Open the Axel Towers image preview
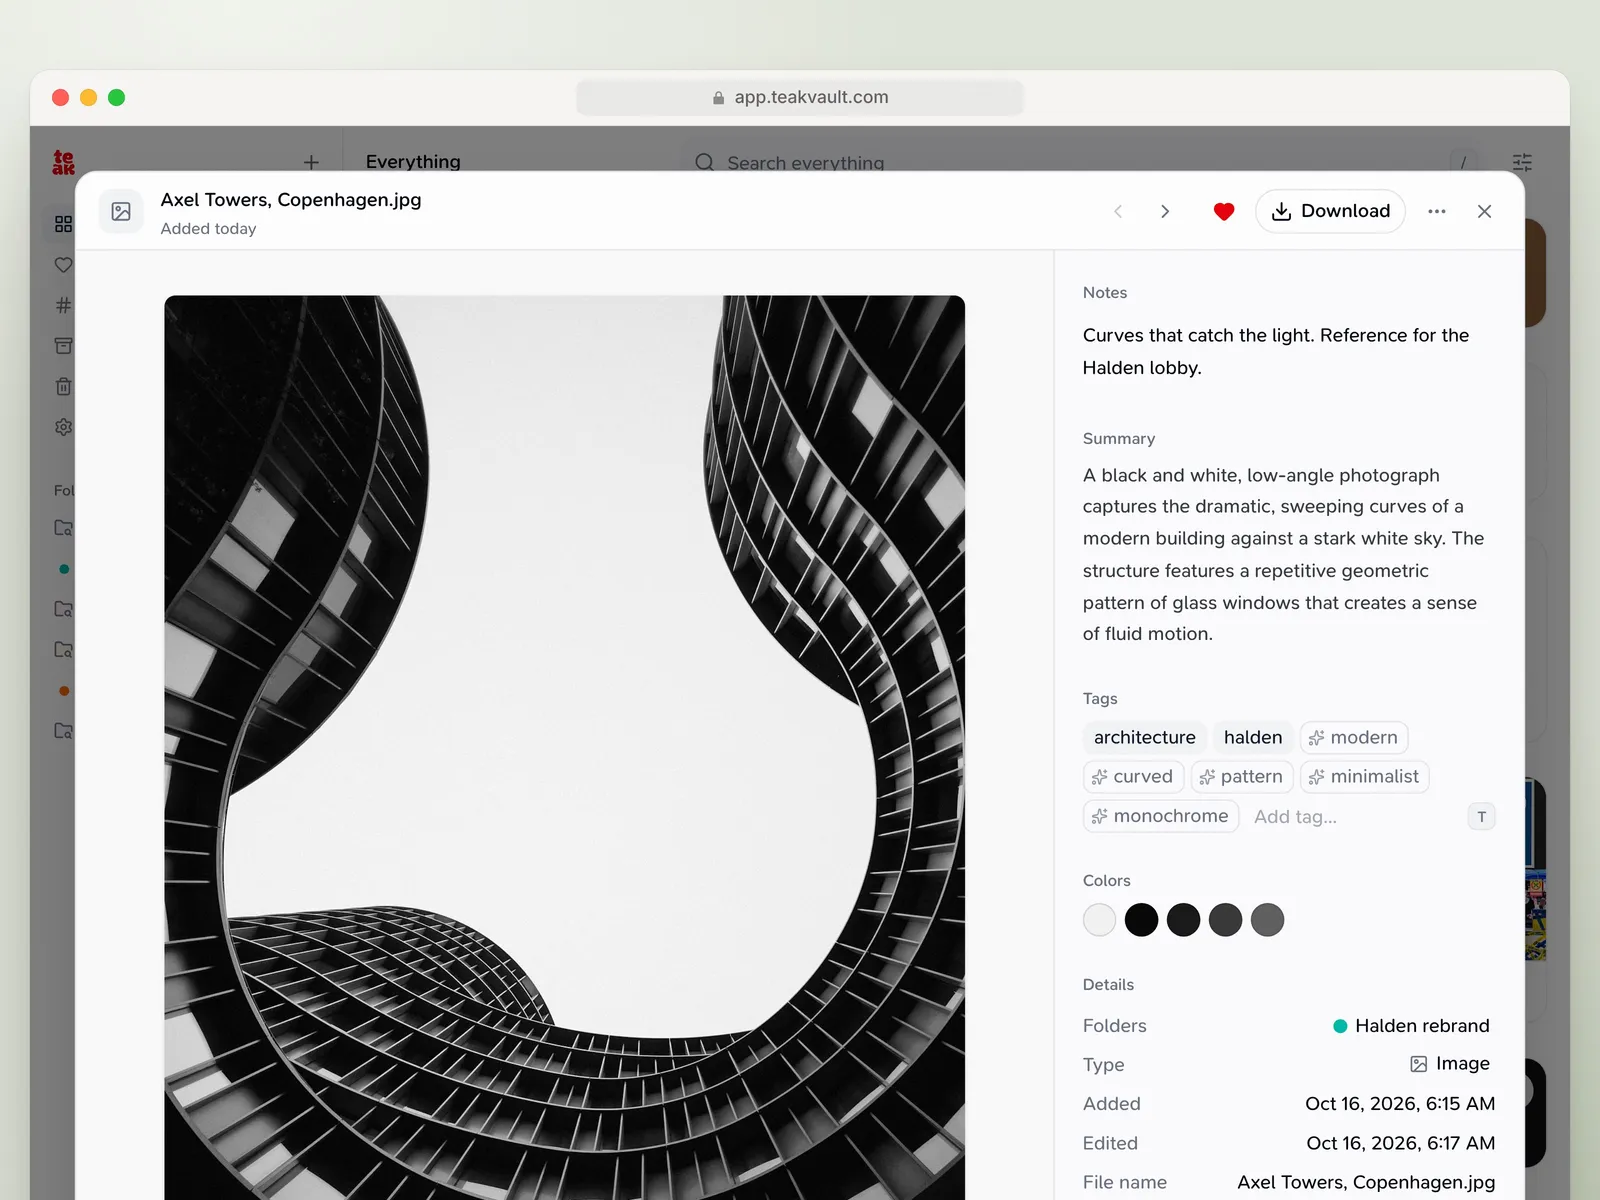 pos(564,747)
